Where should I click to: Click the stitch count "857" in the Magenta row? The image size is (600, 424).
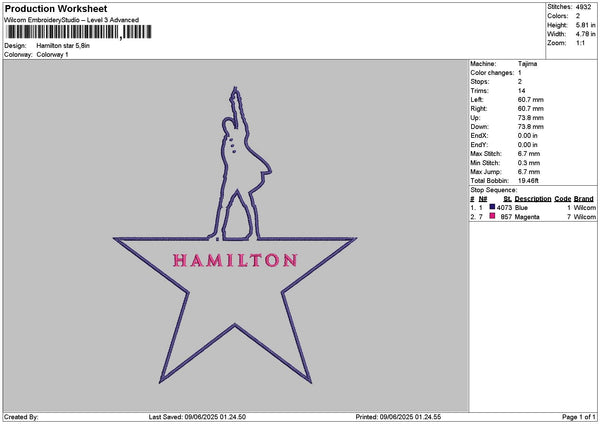pyautogui.click(x=506, y=217)
